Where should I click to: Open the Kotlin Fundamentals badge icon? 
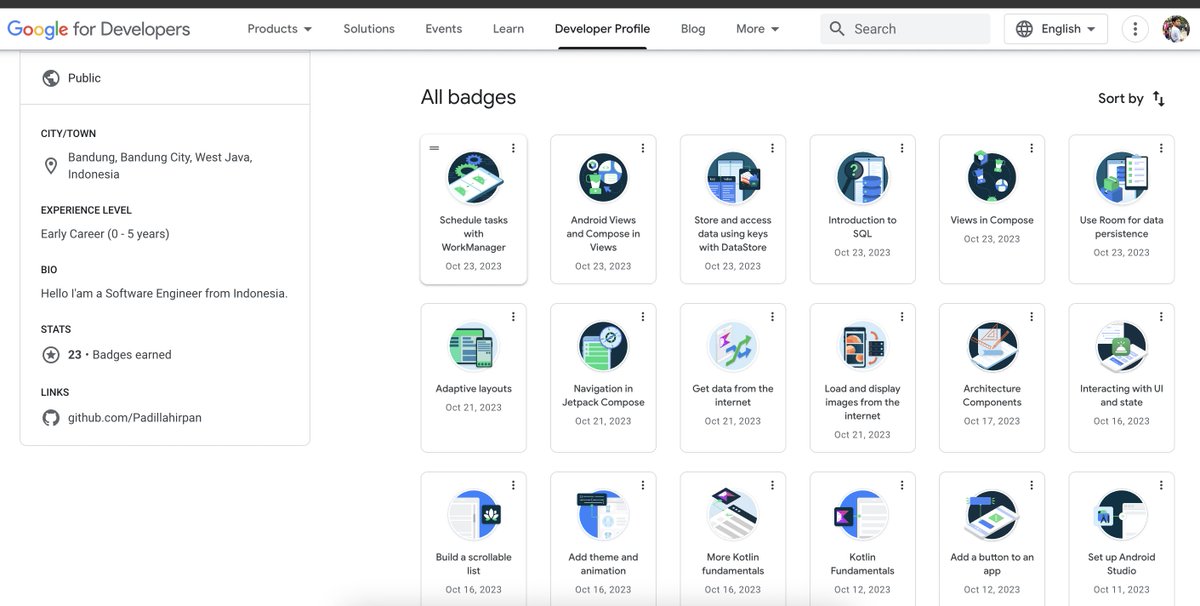[862, 516]
